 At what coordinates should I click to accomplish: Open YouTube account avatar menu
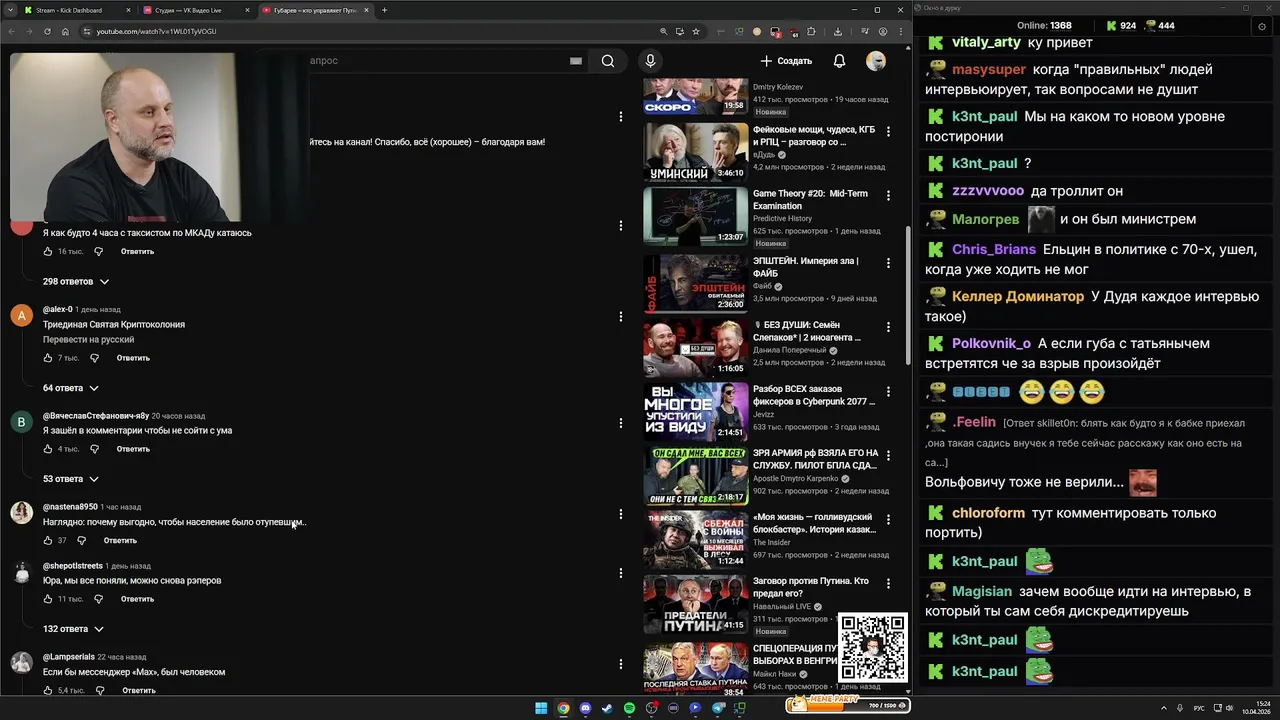[x=876, y=61]
